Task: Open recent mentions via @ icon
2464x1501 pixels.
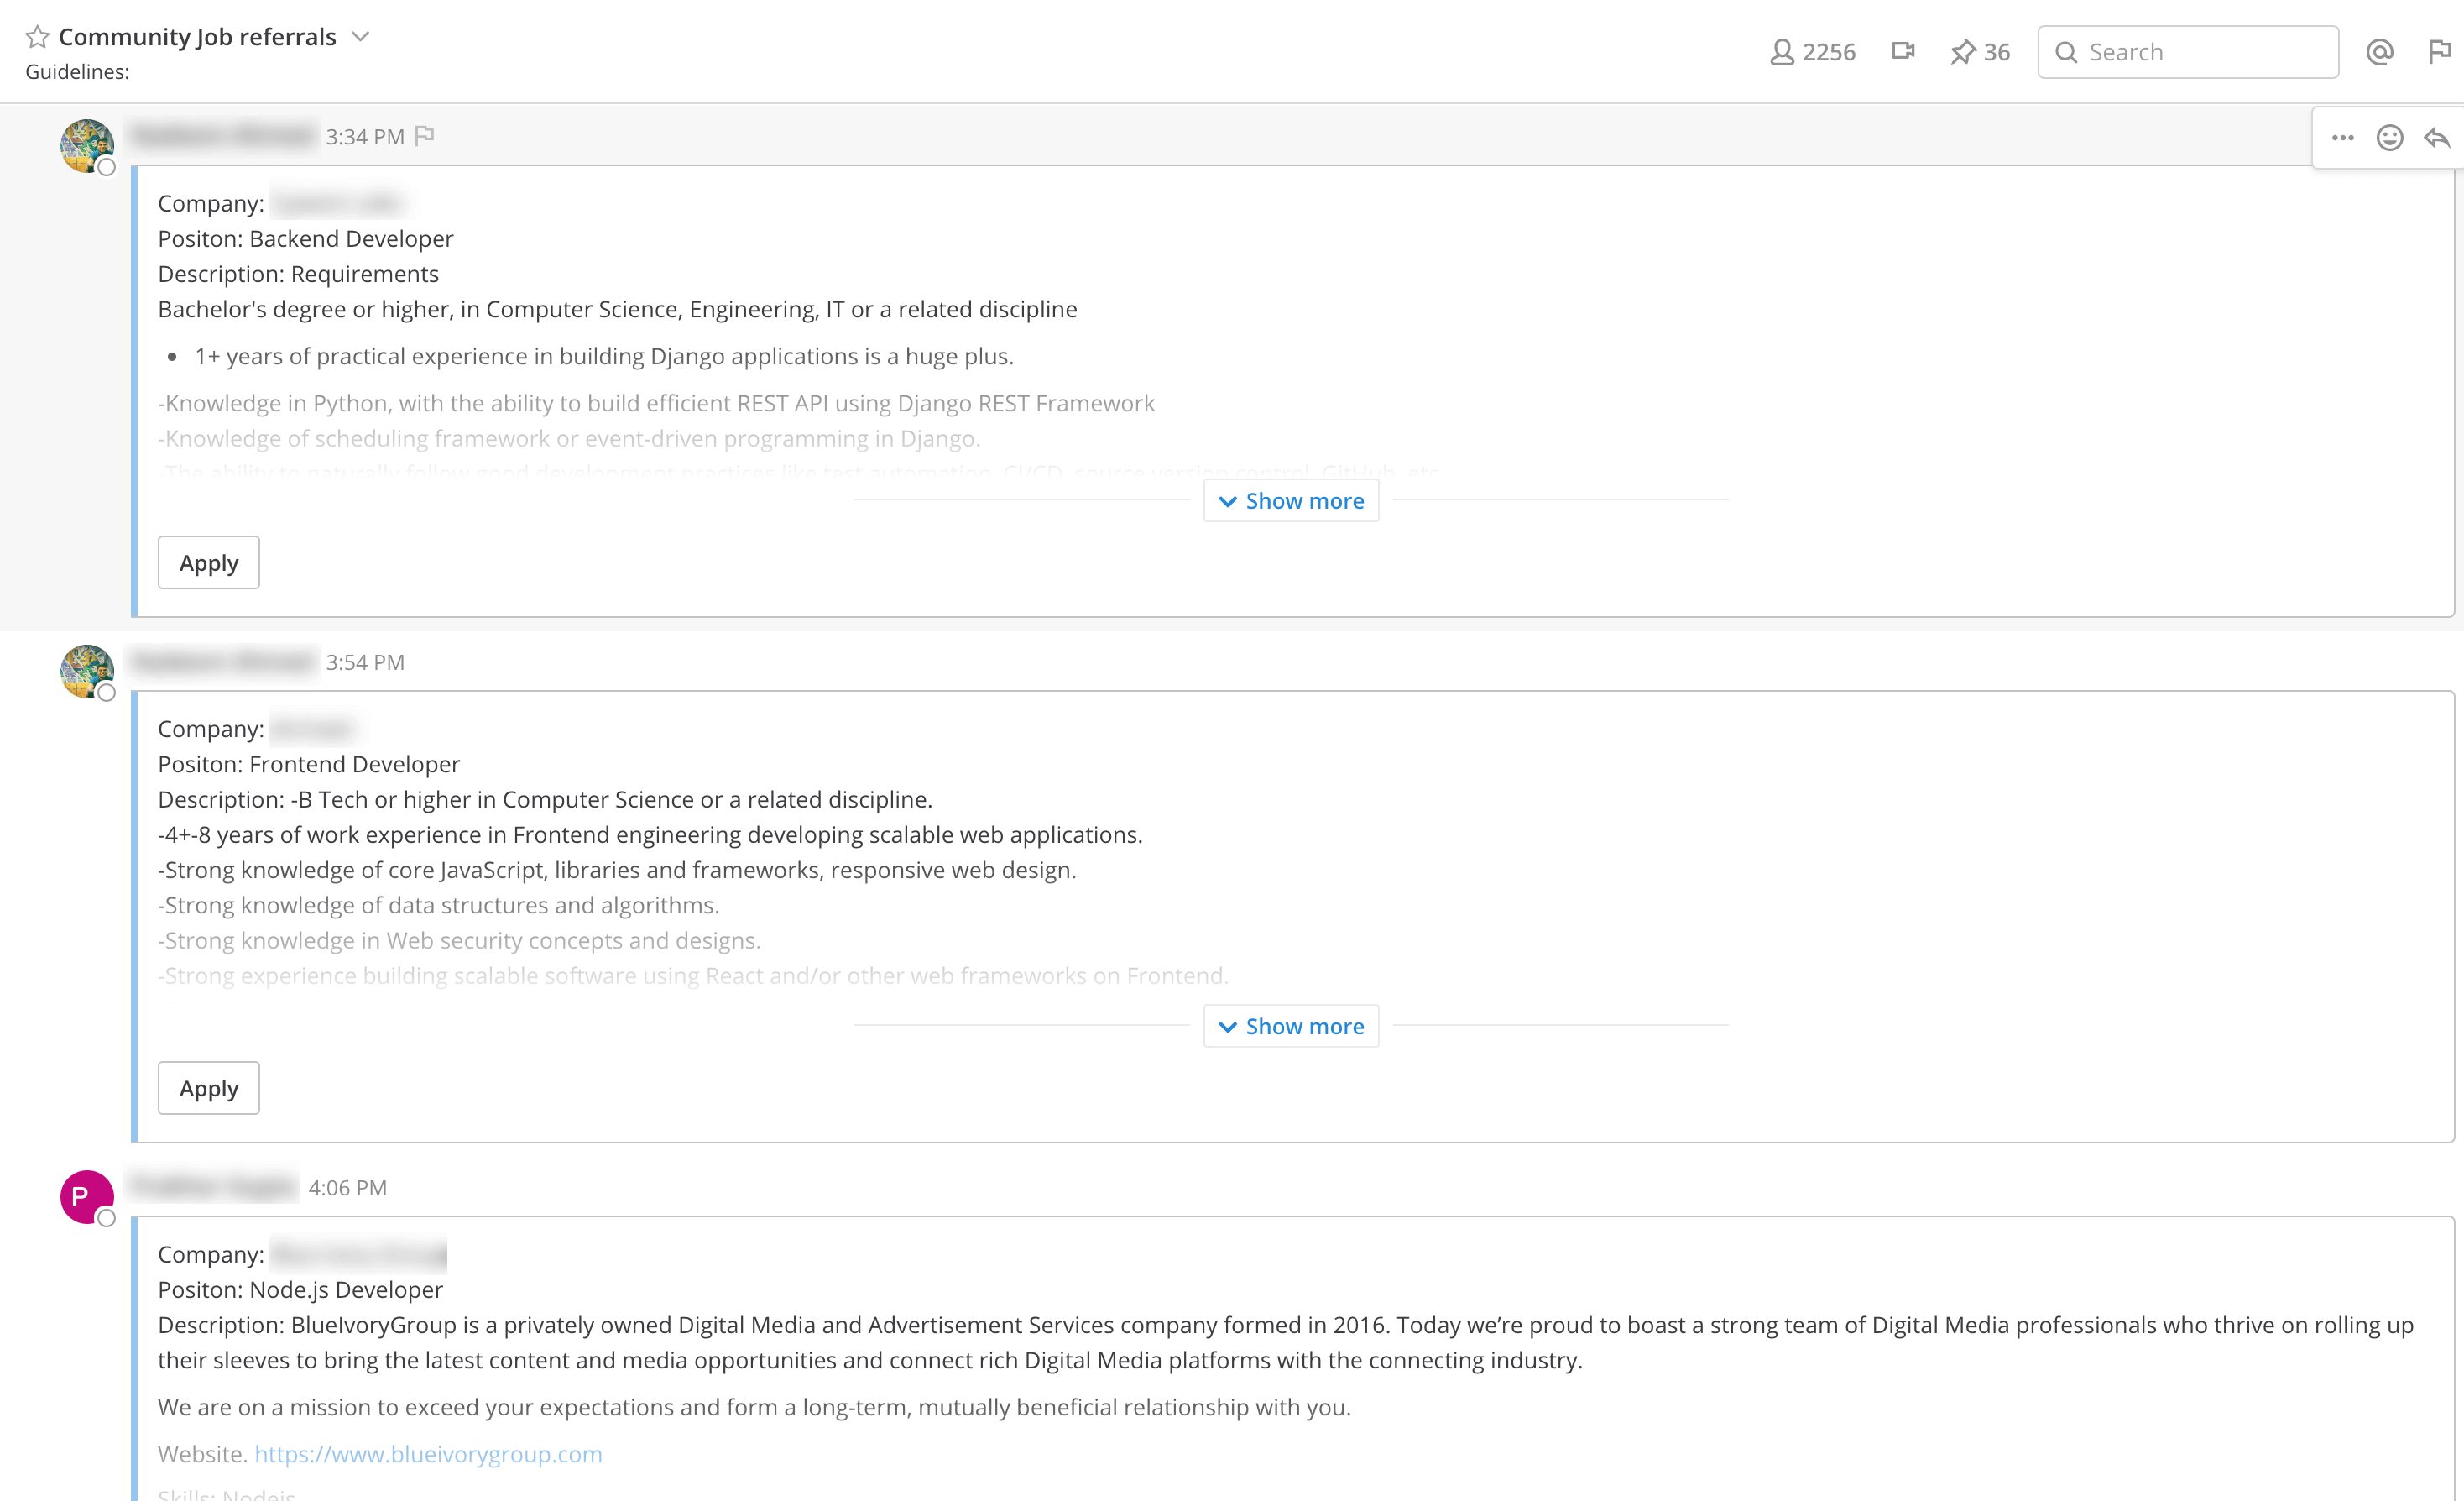Action: (x=2380, y=52)
